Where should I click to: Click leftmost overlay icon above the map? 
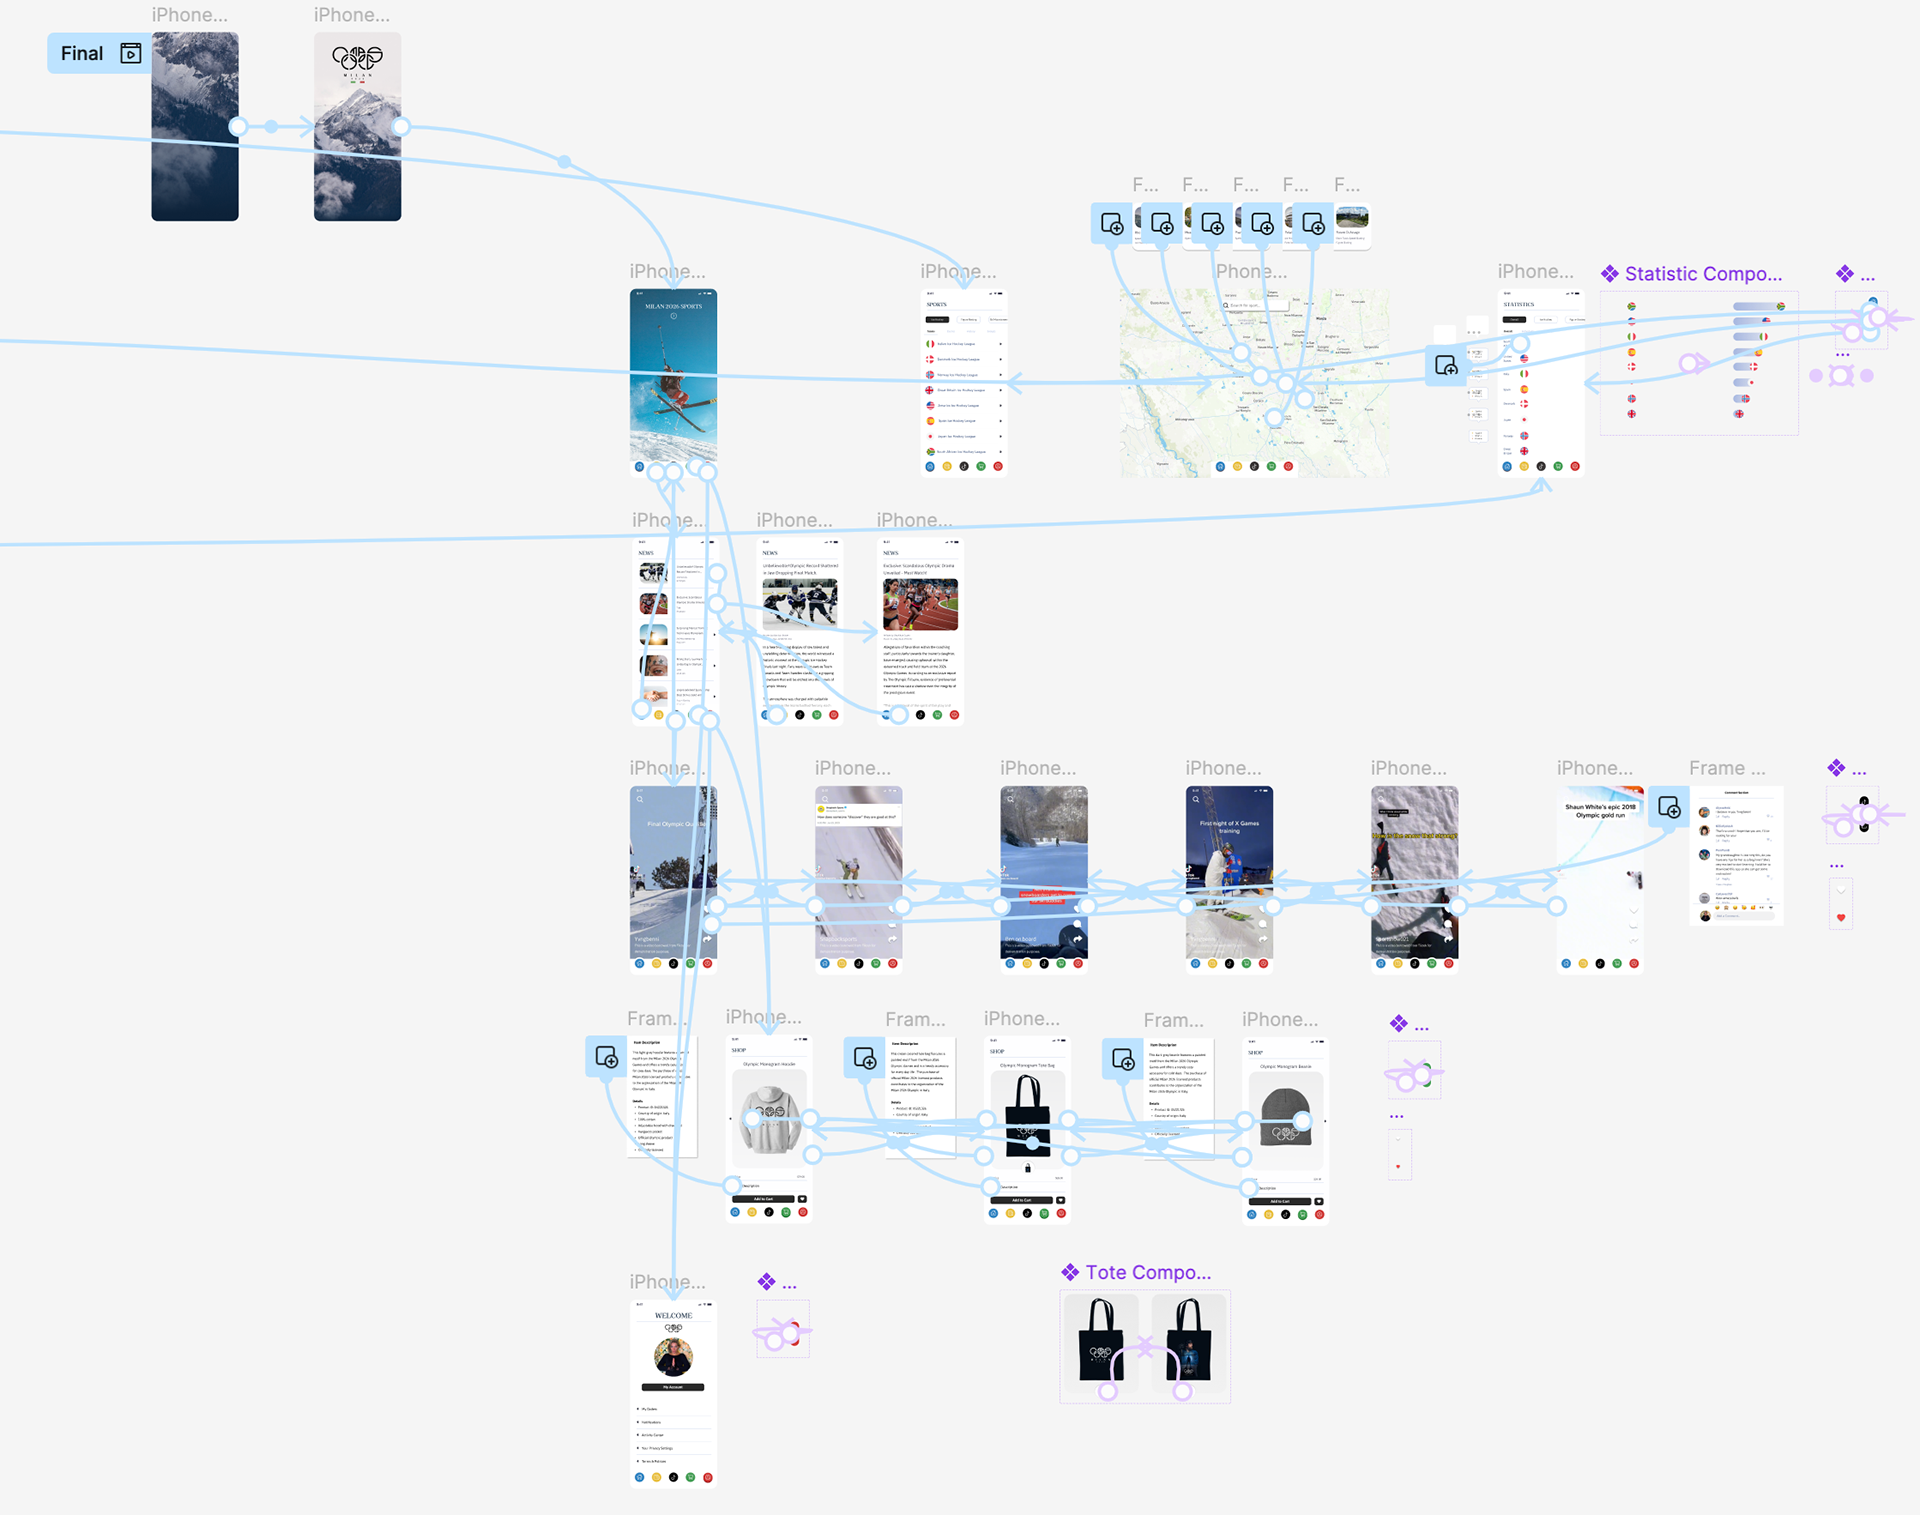[x=1112, y=224]
